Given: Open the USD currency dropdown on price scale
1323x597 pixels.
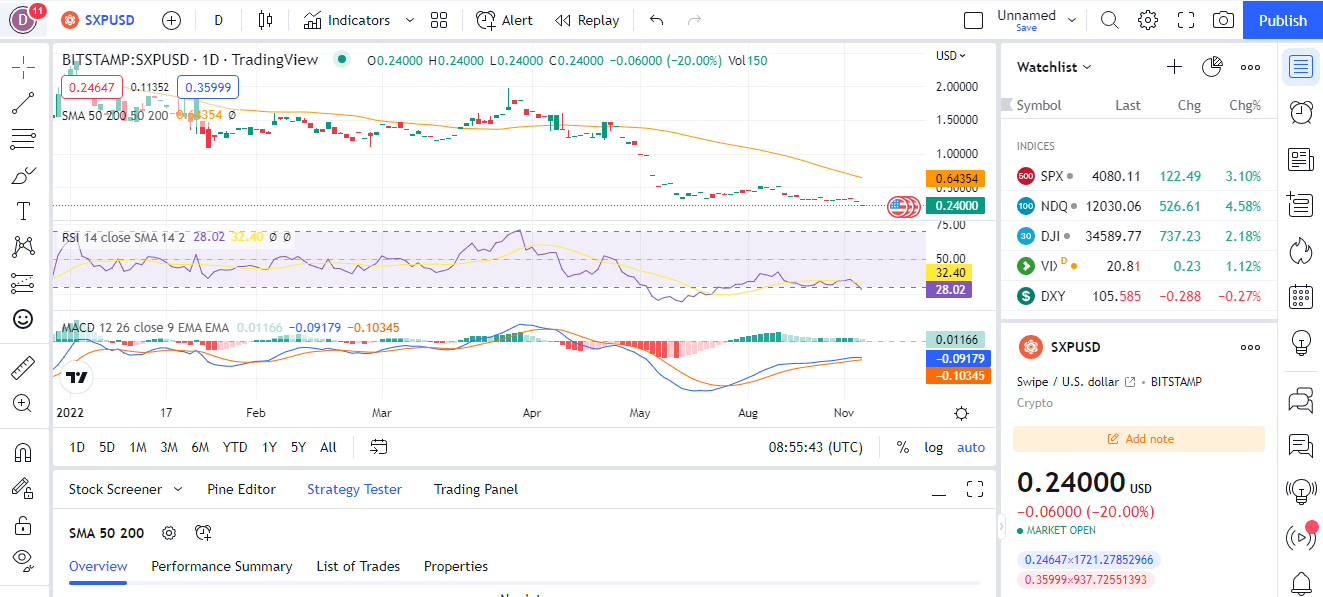Looking at the screenshot, I should tap(951, 56).
